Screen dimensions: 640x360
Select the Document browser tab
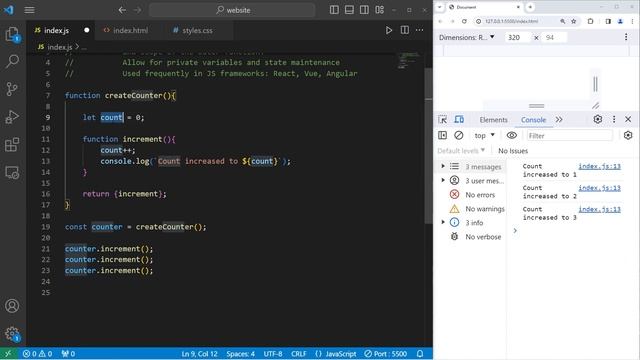click(484, 7)
